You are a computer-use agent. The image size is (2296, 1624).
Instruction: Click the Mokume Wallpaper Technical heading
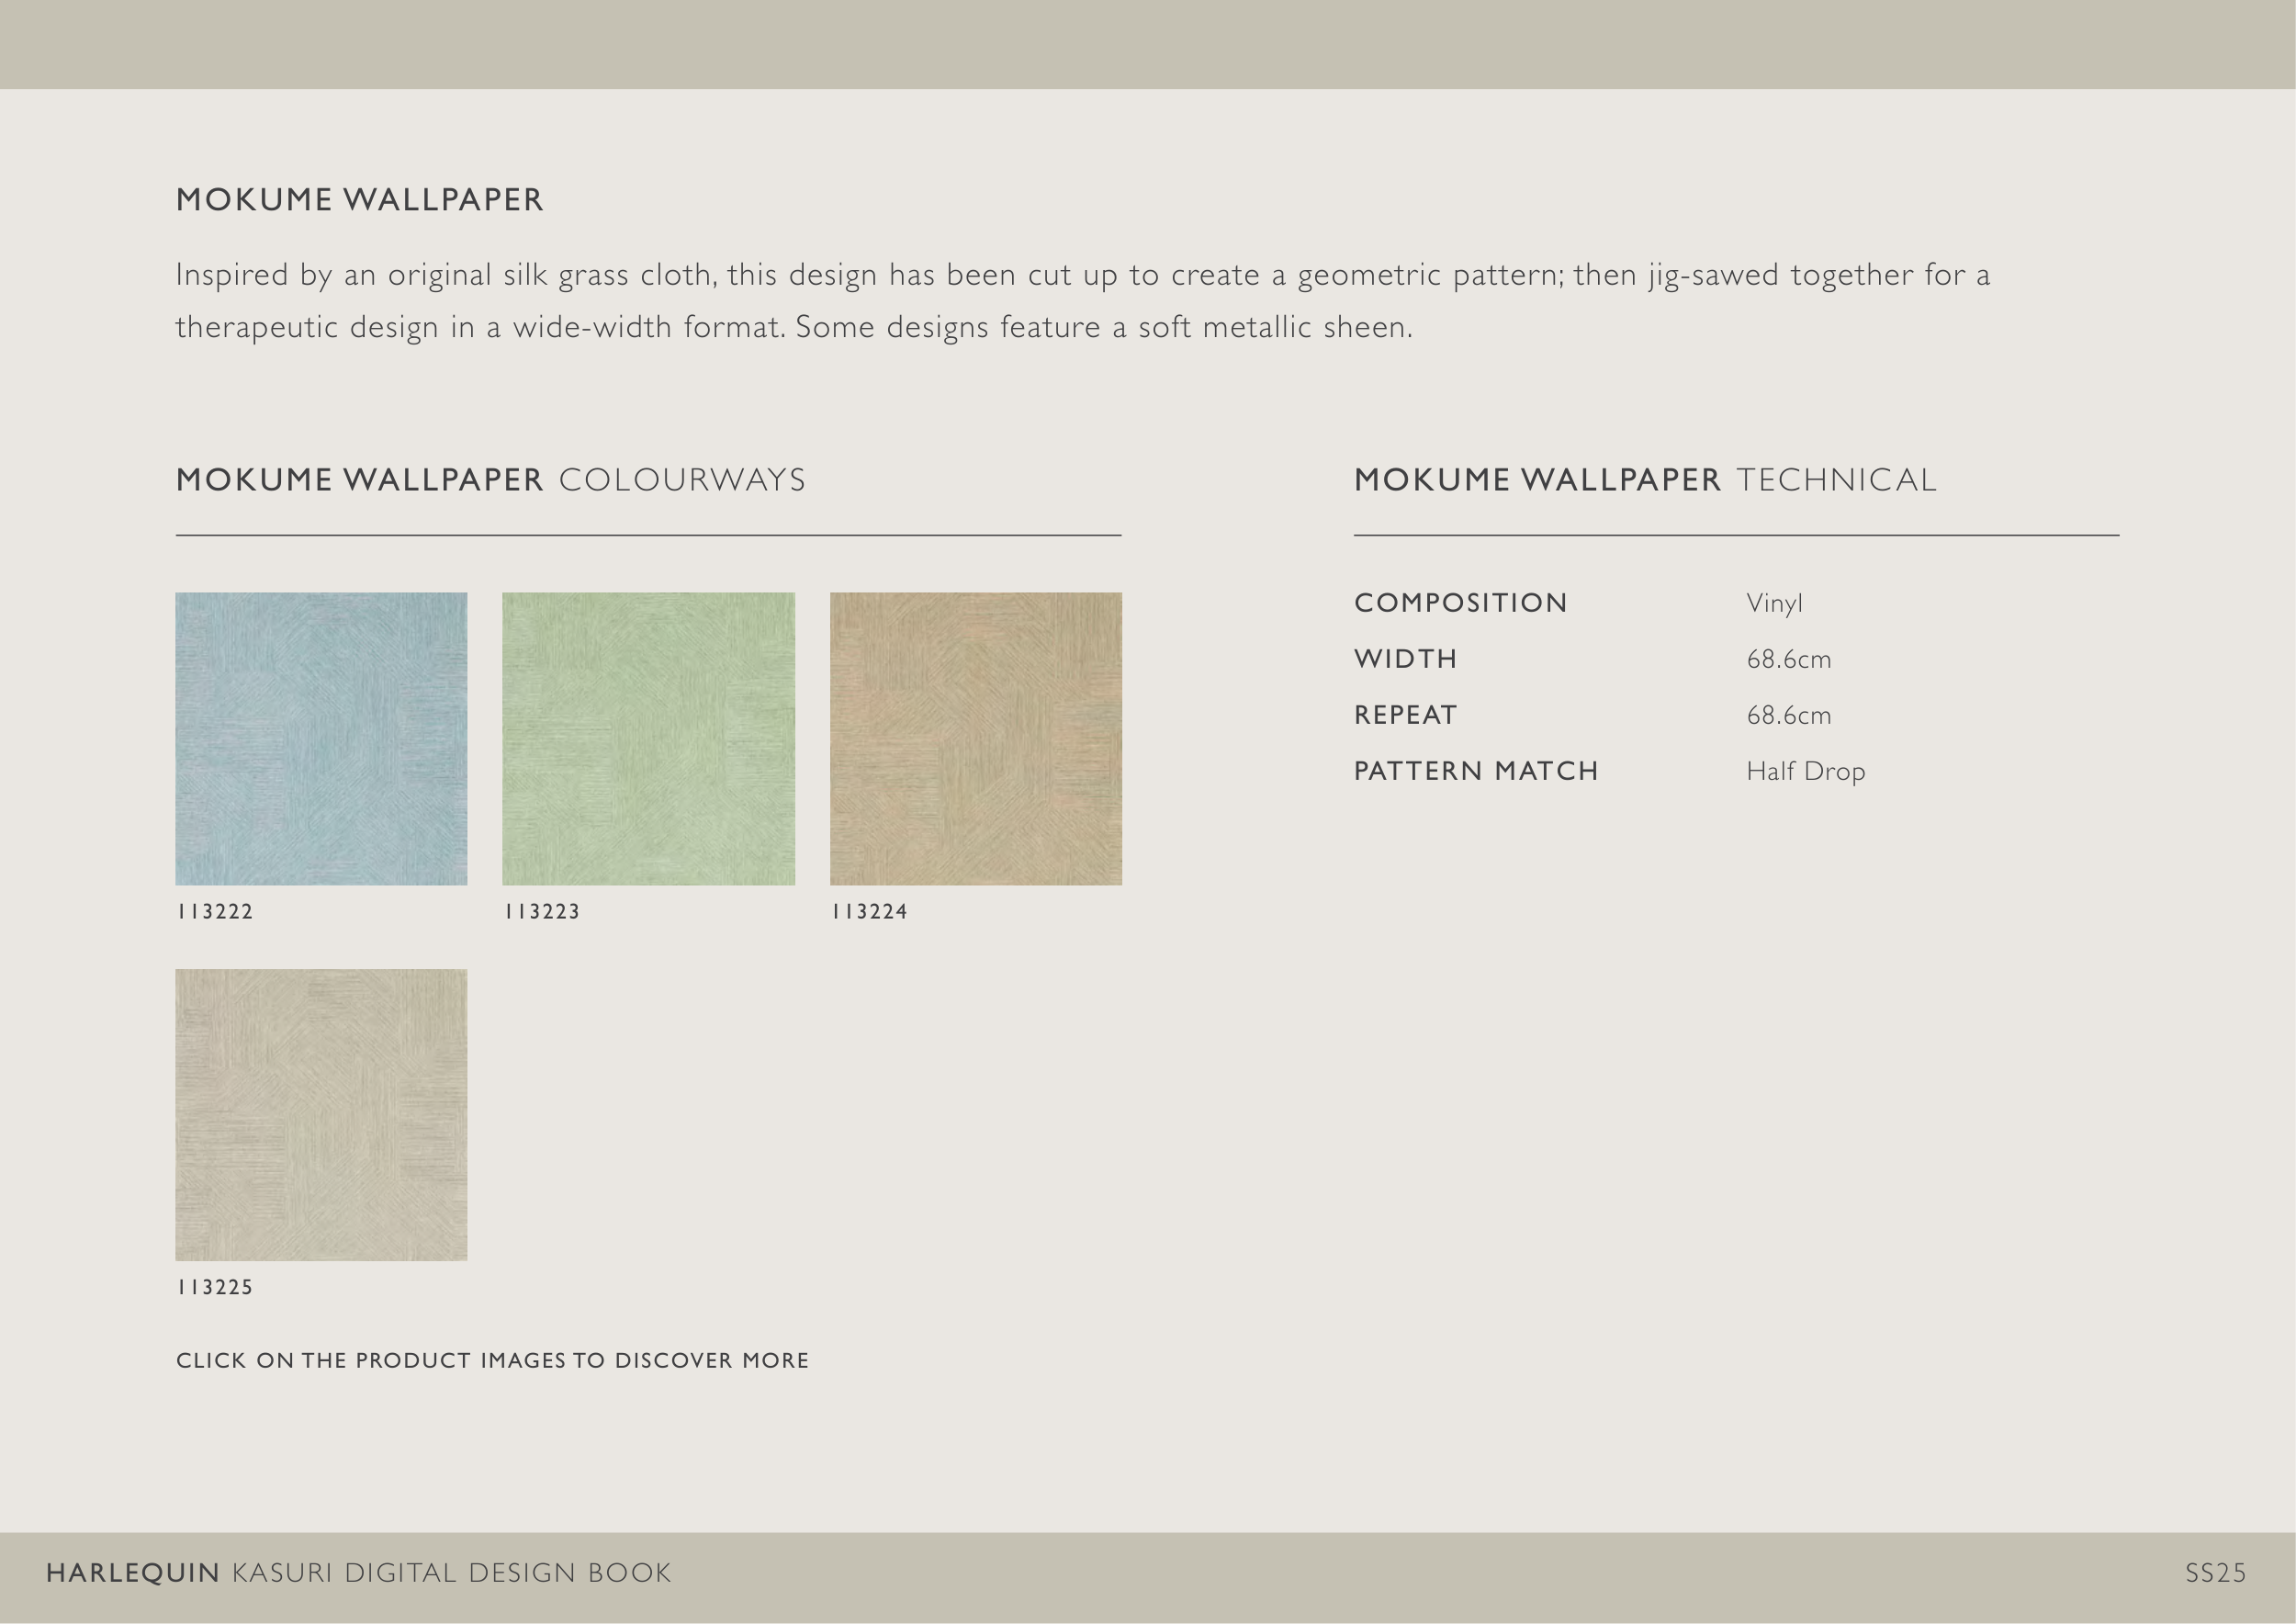pyautogui.click(x=1645, y=480)
